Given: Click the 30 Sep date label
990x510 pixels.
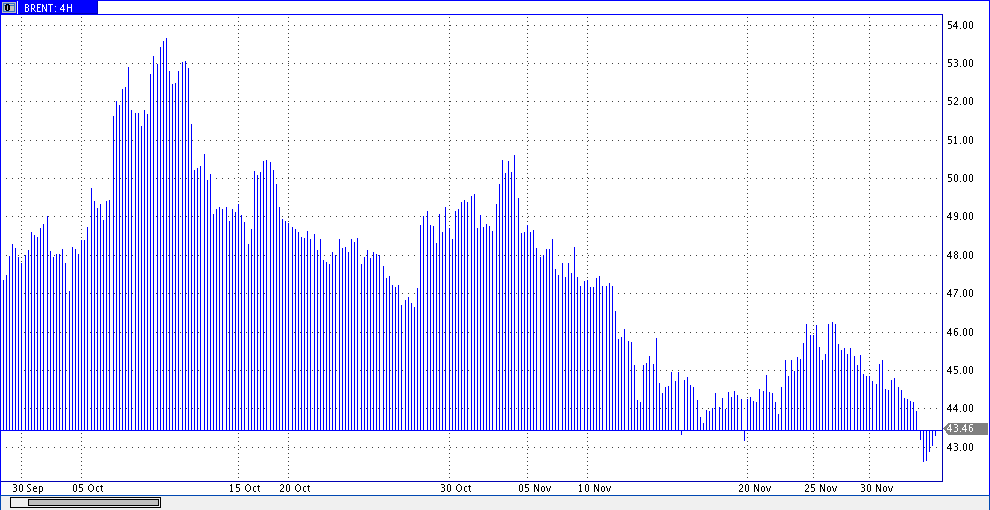Looking at the screenshot, I should tap(28, 489).
